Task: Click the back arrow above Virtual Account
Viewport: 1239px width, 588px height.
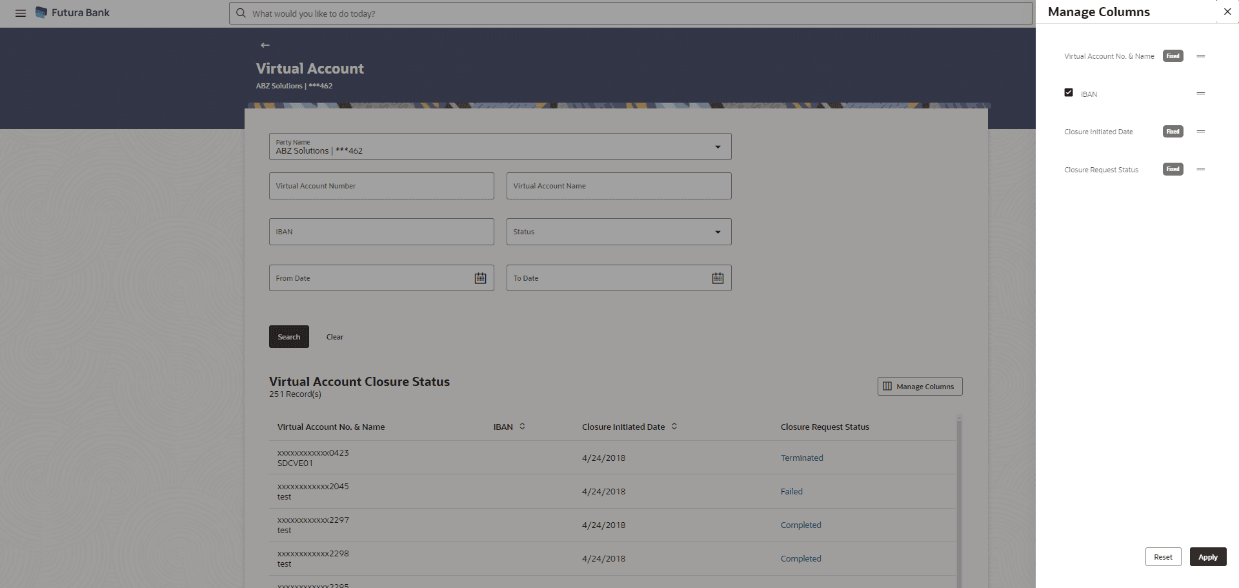Action: [x=264, y=44]
